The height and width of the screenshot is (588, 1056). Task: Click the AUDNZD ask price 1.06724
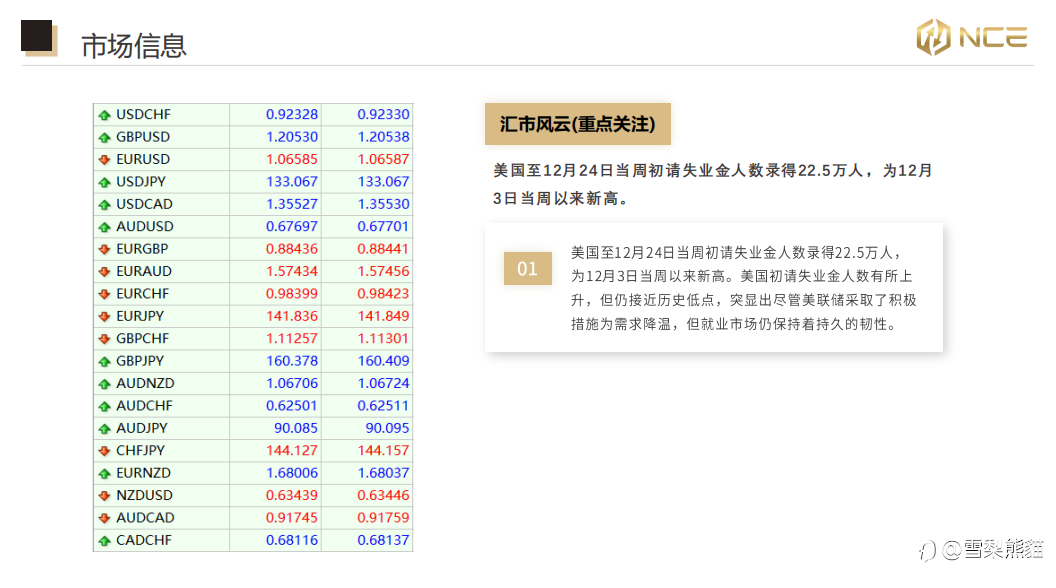[x=383, y=383]
